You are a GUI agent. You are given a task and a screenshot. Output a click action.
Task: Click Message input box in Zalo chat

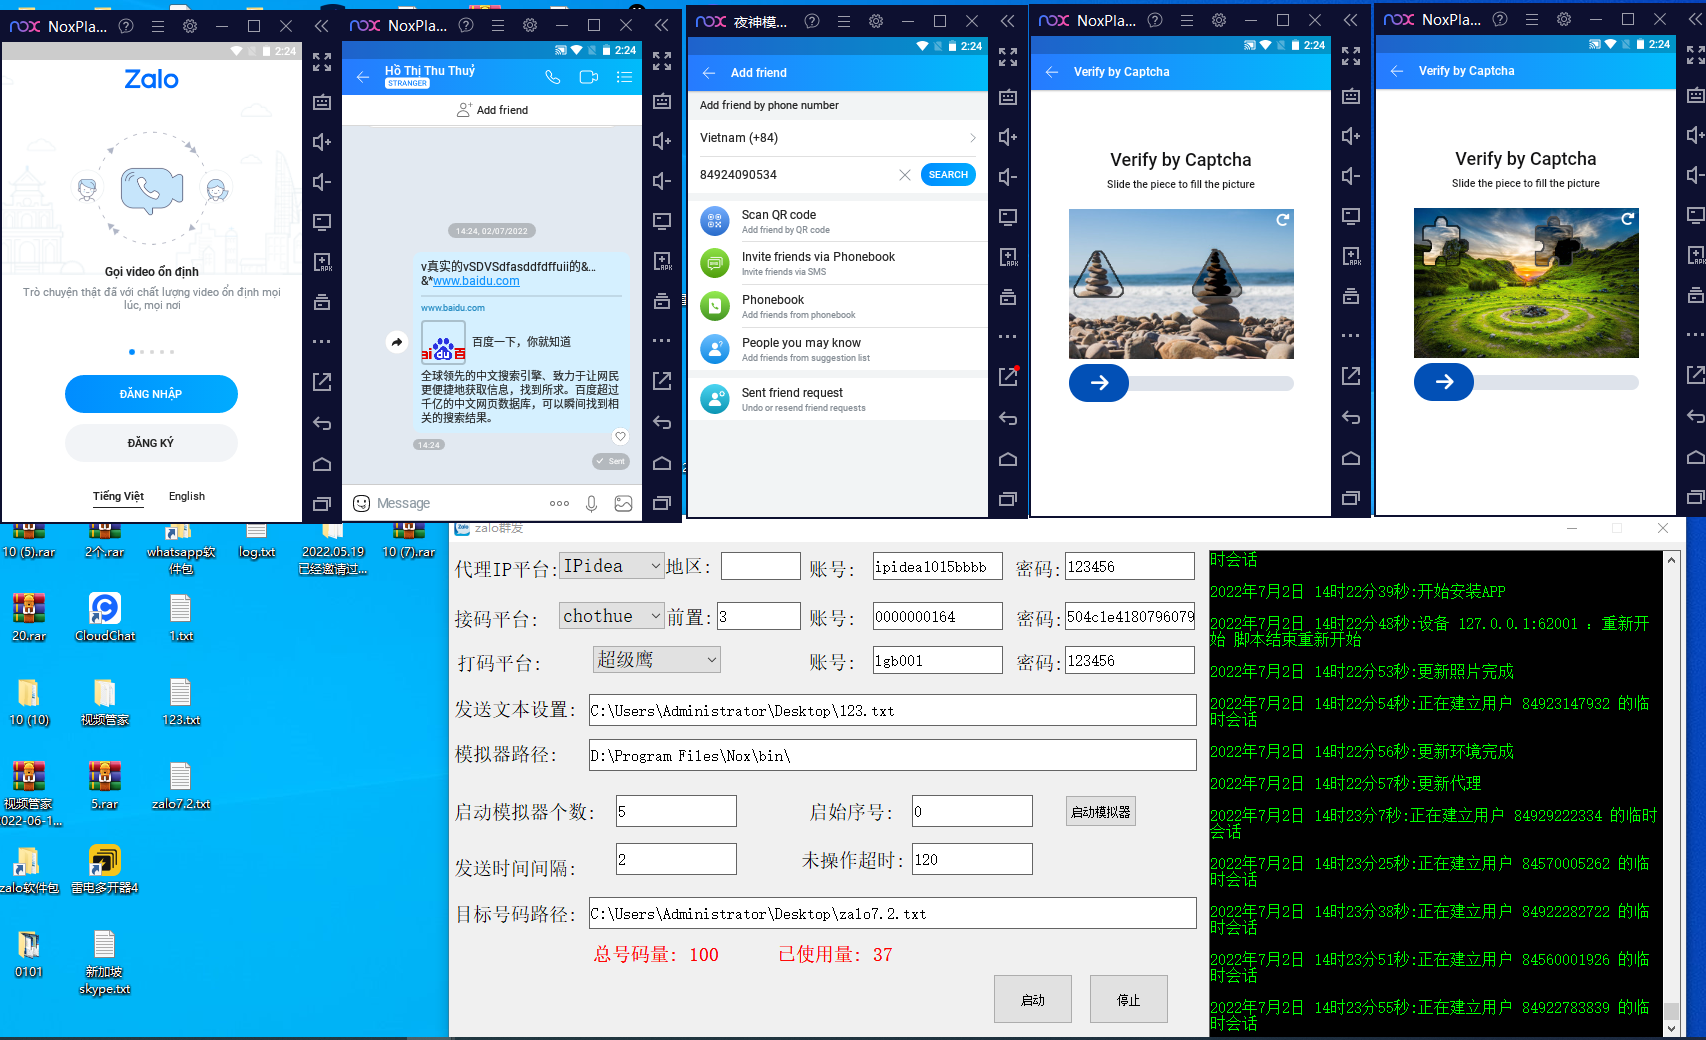(455, 503)
